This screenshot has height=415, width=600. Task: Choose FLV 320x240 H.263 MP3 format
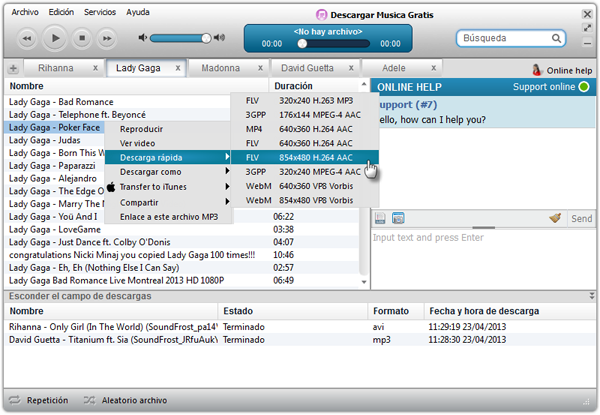point(305,101)
